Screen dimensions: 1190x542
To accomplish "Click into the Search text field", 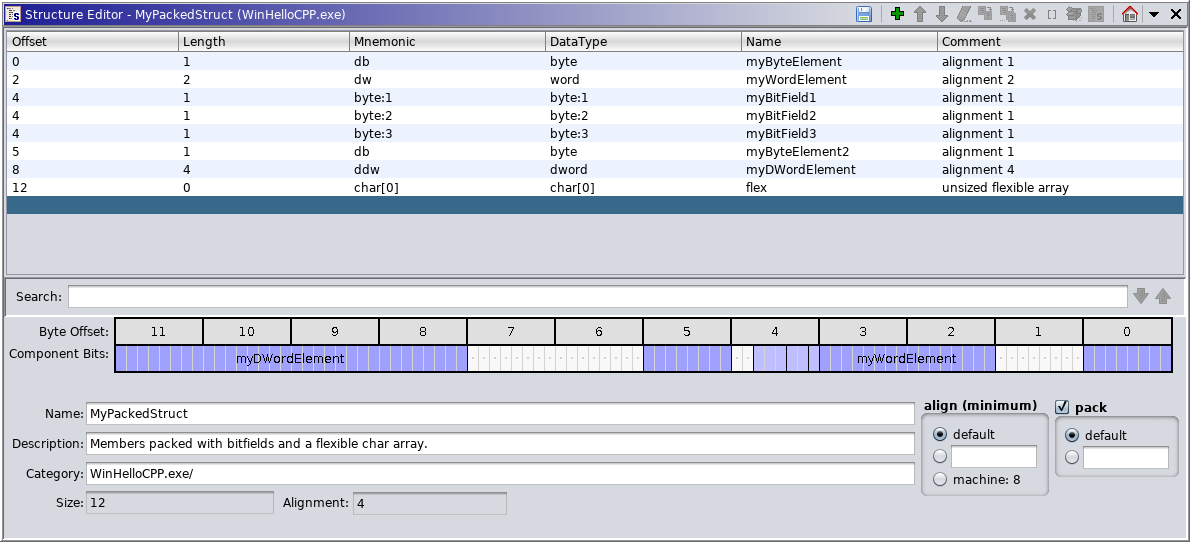I will (597, 297).
